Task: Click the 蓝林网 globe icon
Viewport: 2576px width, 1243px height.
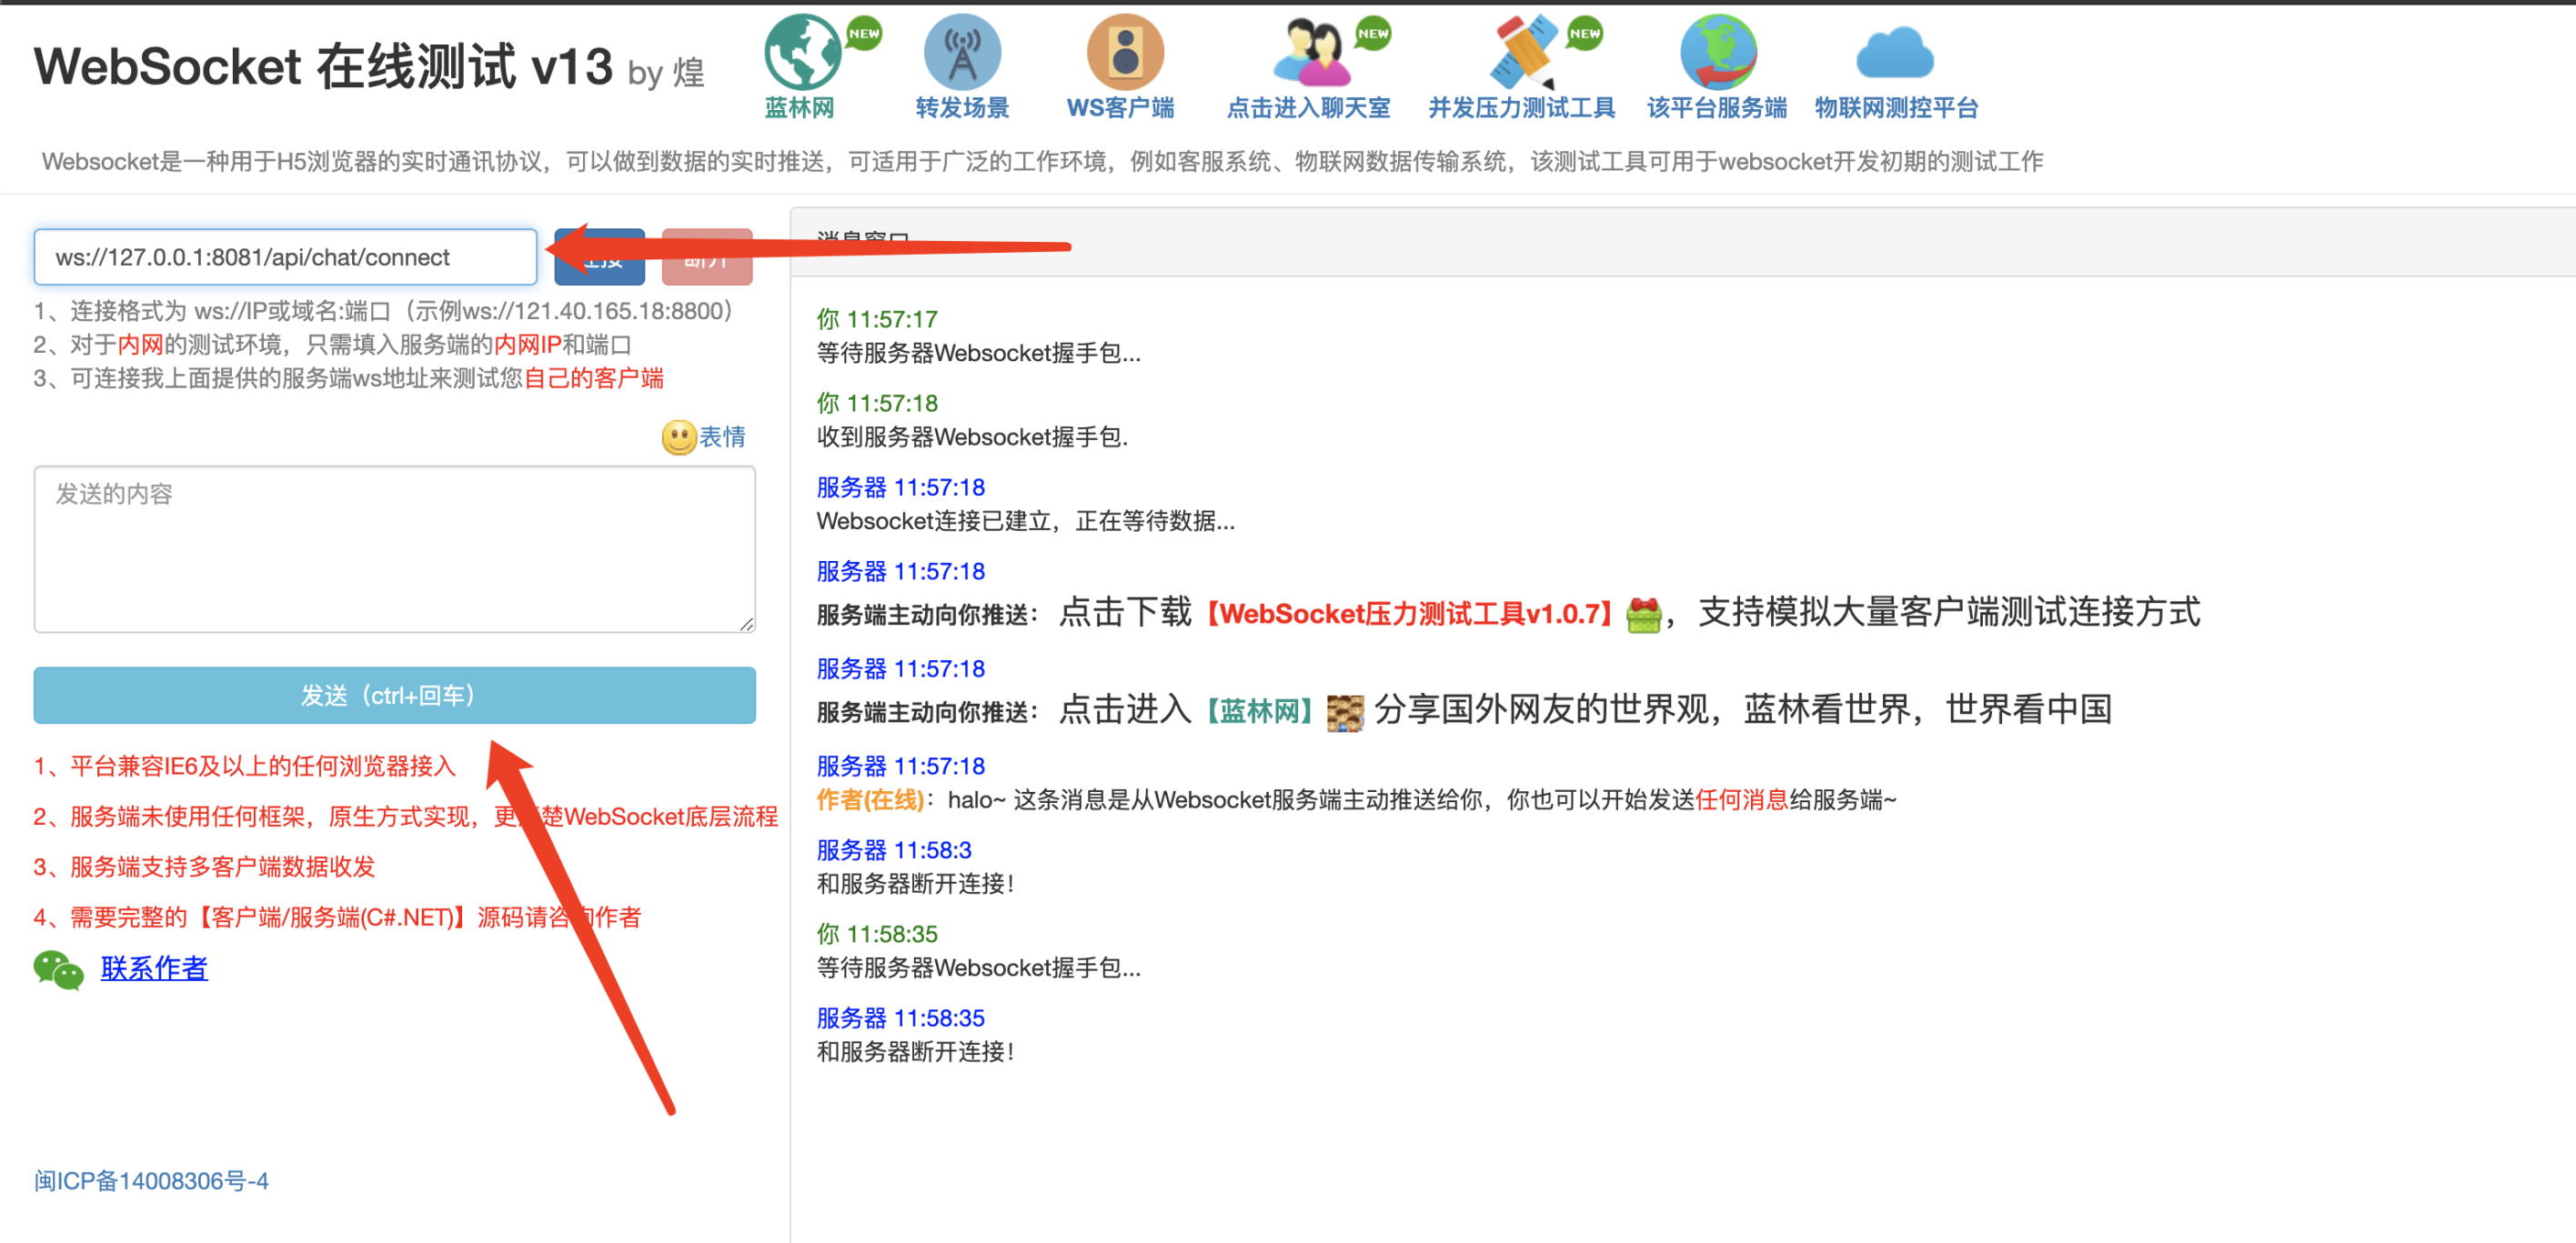Action: (802, 52)
